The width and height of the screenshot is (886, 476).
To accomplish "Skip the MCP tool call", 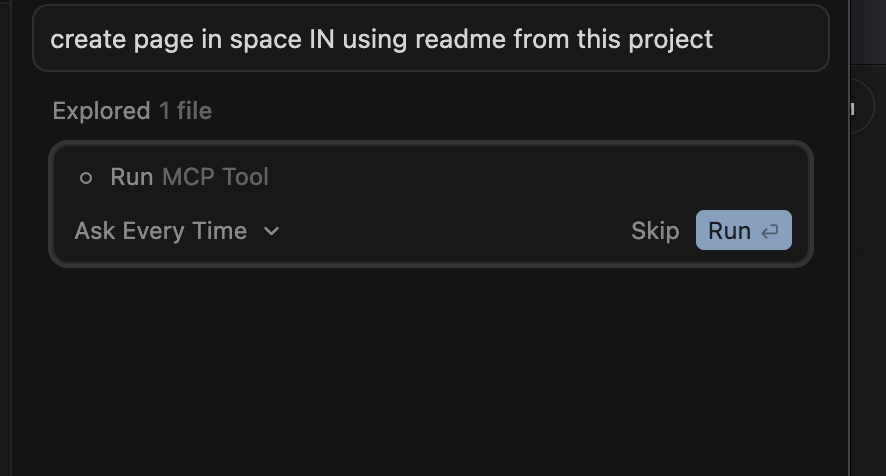I will point(655,231).
